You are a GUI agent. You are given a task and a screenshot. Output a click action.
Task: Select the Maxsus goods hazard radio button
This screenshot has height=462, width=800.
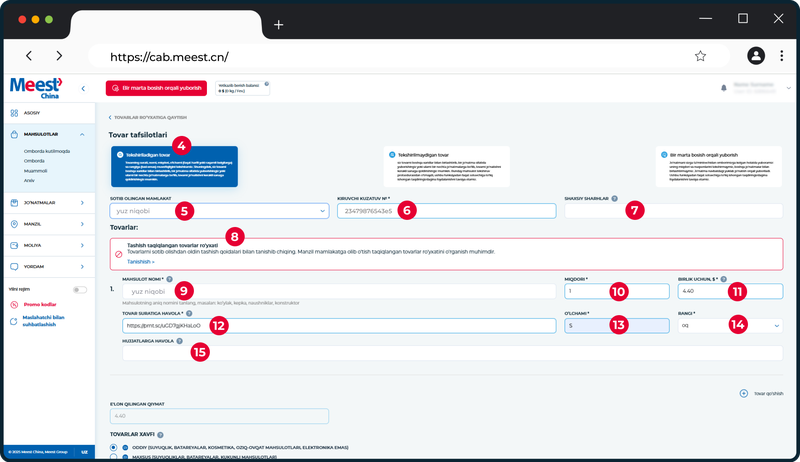click(x=113, y=457)
